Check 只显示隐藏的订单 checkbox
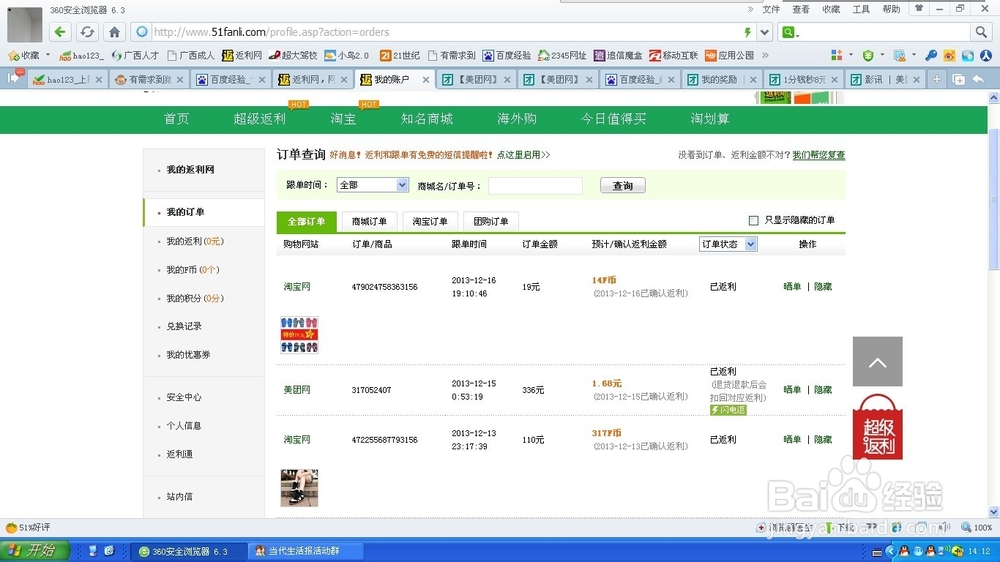 (x=753, y=220)
